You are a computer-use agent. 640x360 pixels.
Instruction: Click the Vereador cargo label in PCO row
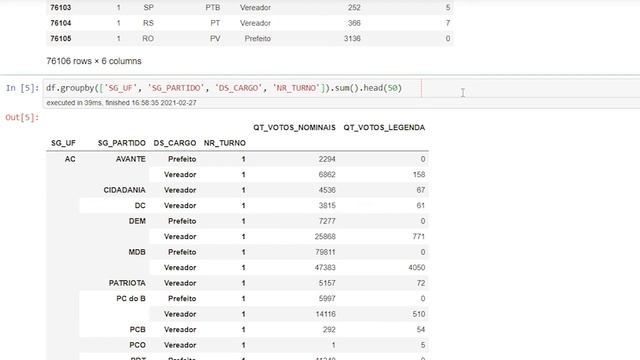click(x=180, y=345)
